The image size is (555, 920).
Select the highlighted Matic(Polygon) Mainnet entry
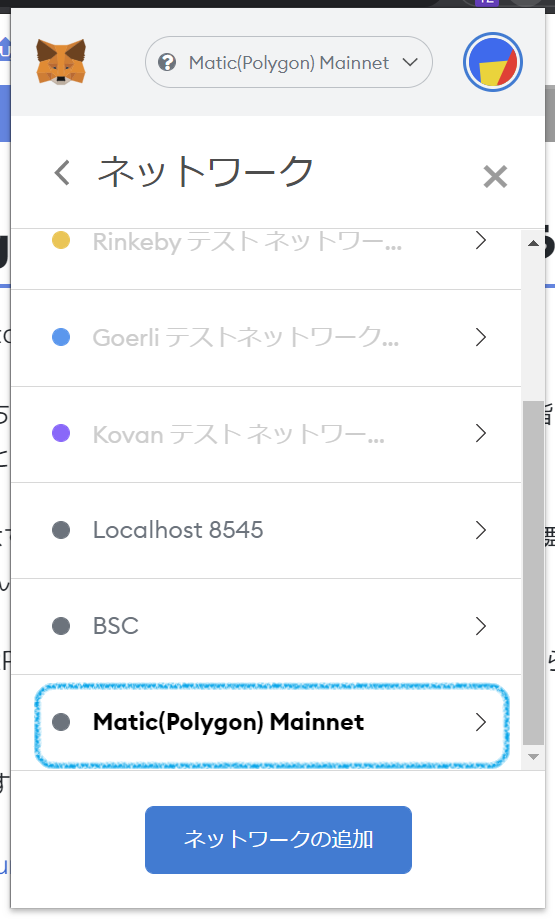[x=271, y=723]
